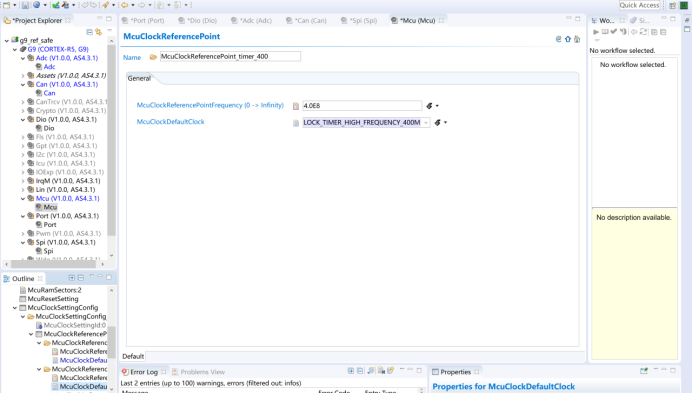Image resolution: width=693 pixels, height=393 pixels.
Task: Click the frequency field showing 4.0E8
Action: point(362,106)
